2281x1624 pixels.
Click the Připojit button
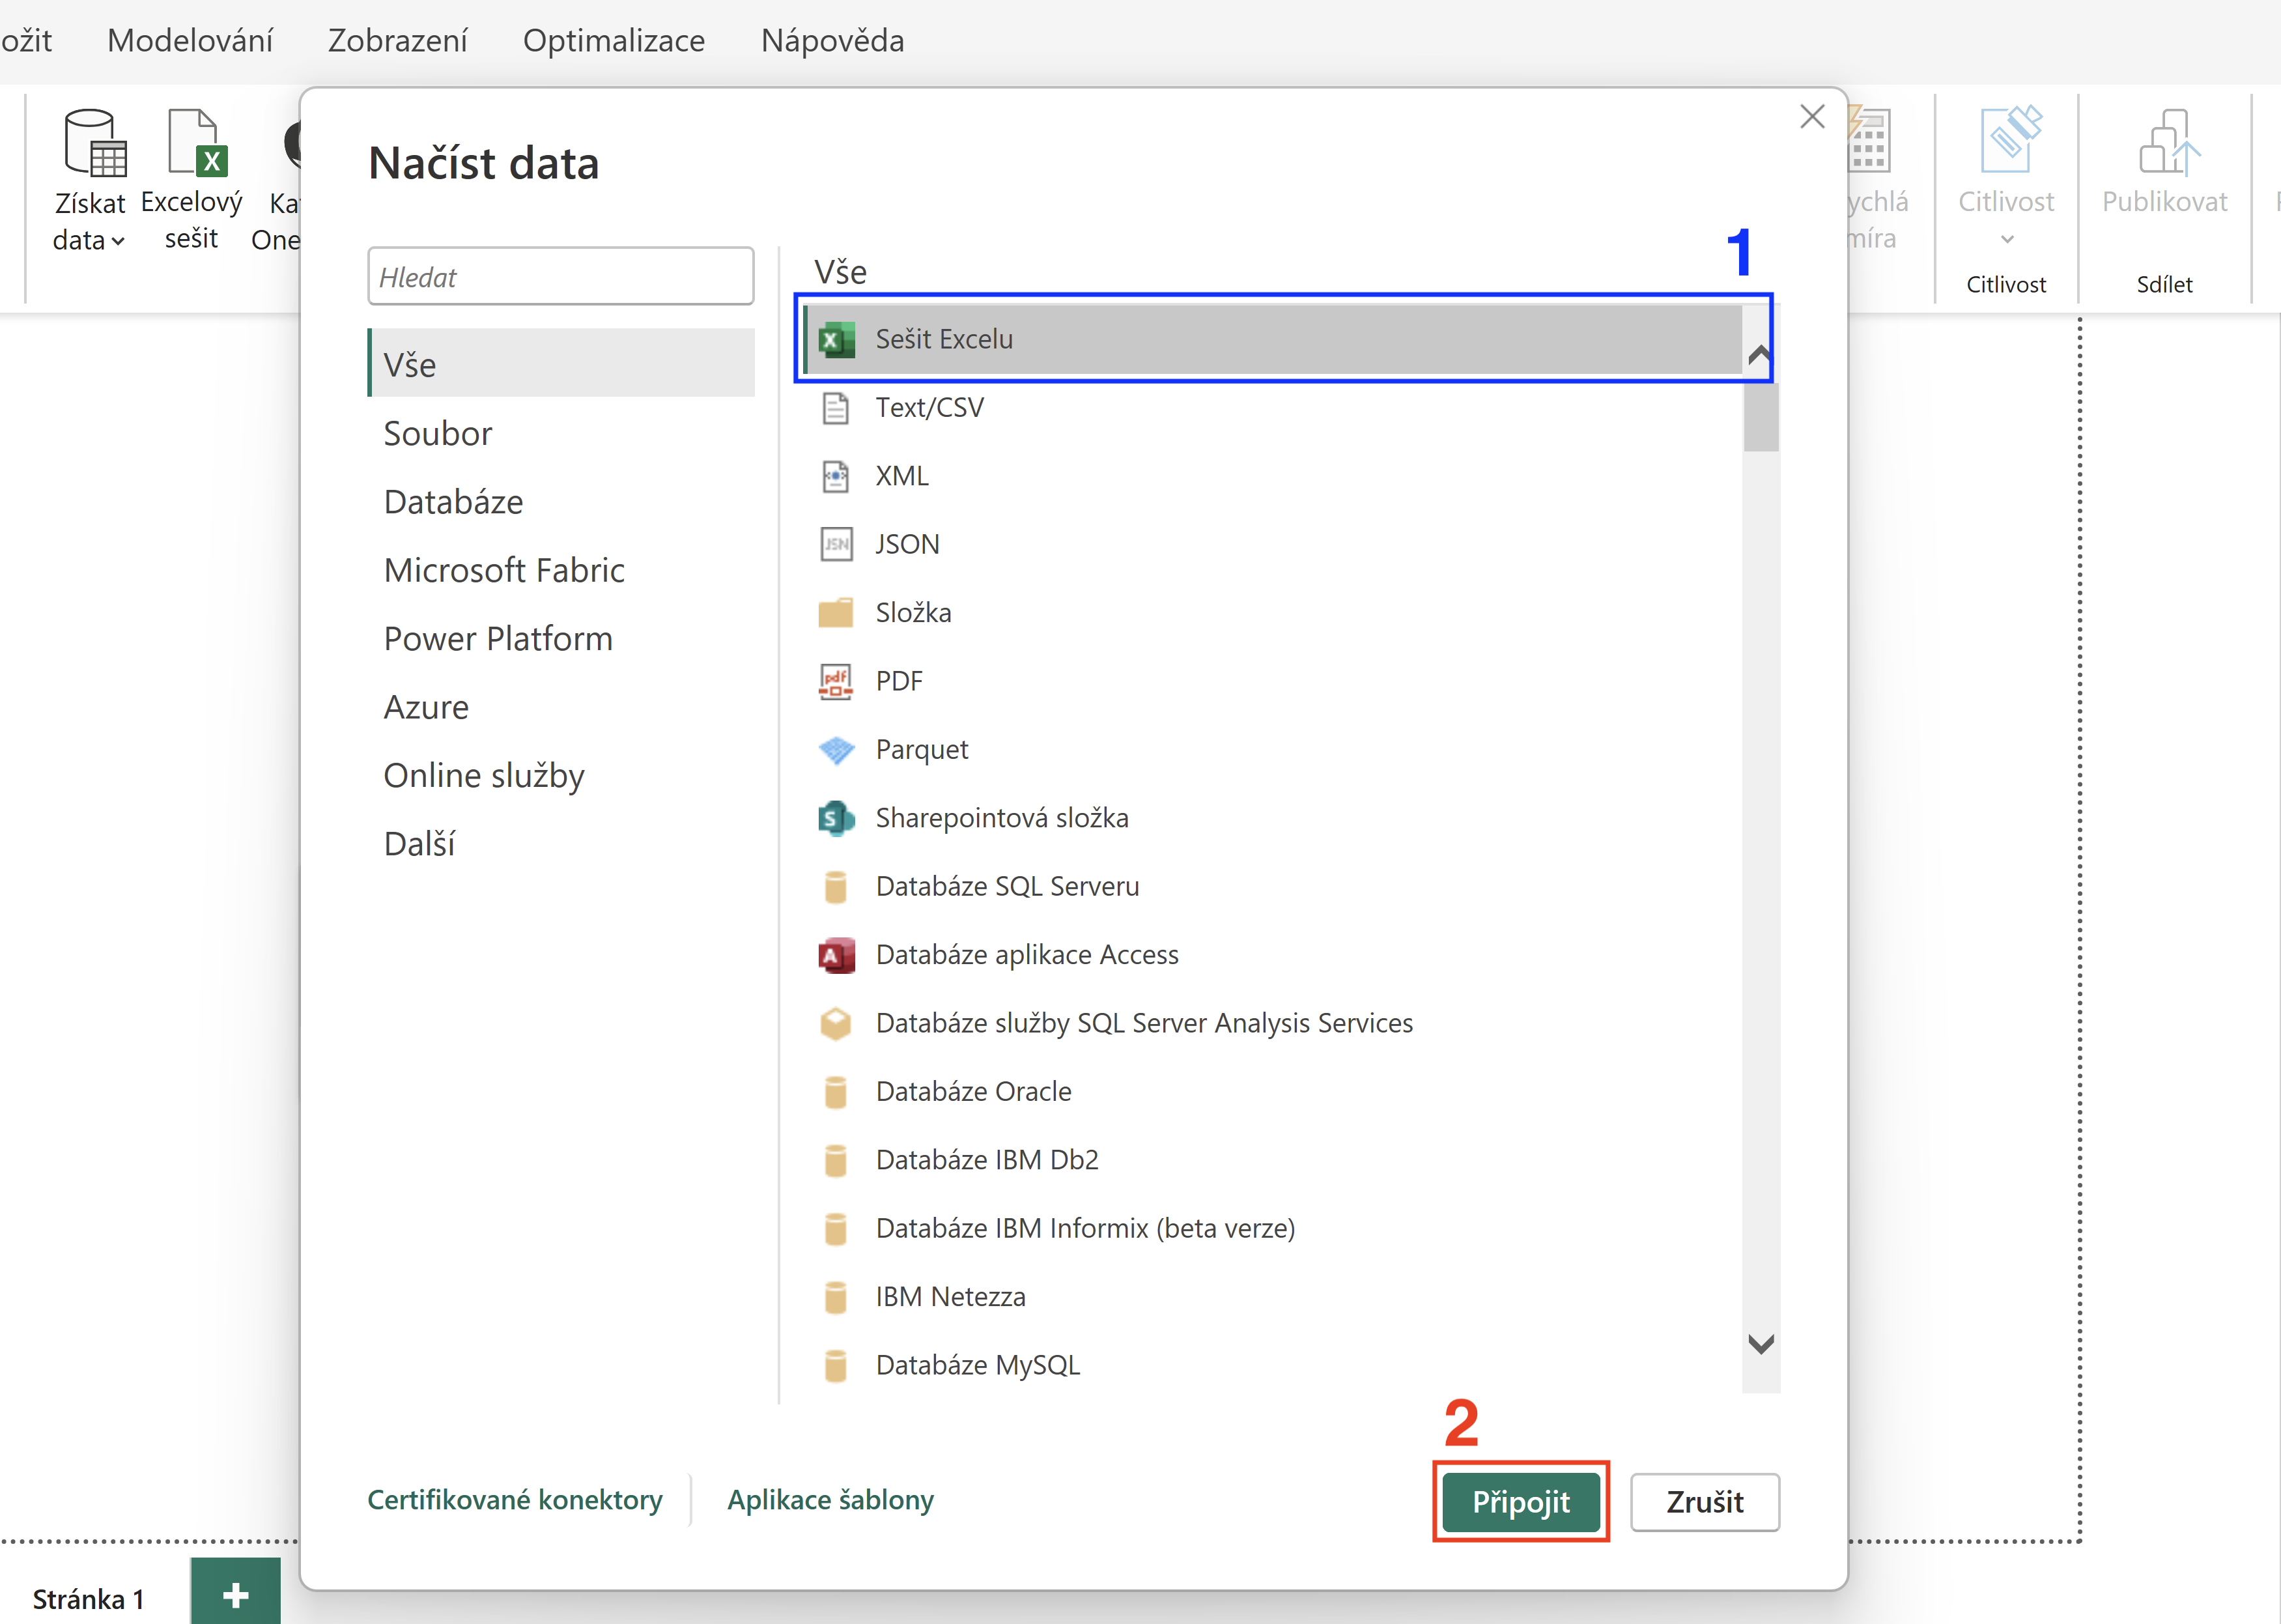1520,1501
